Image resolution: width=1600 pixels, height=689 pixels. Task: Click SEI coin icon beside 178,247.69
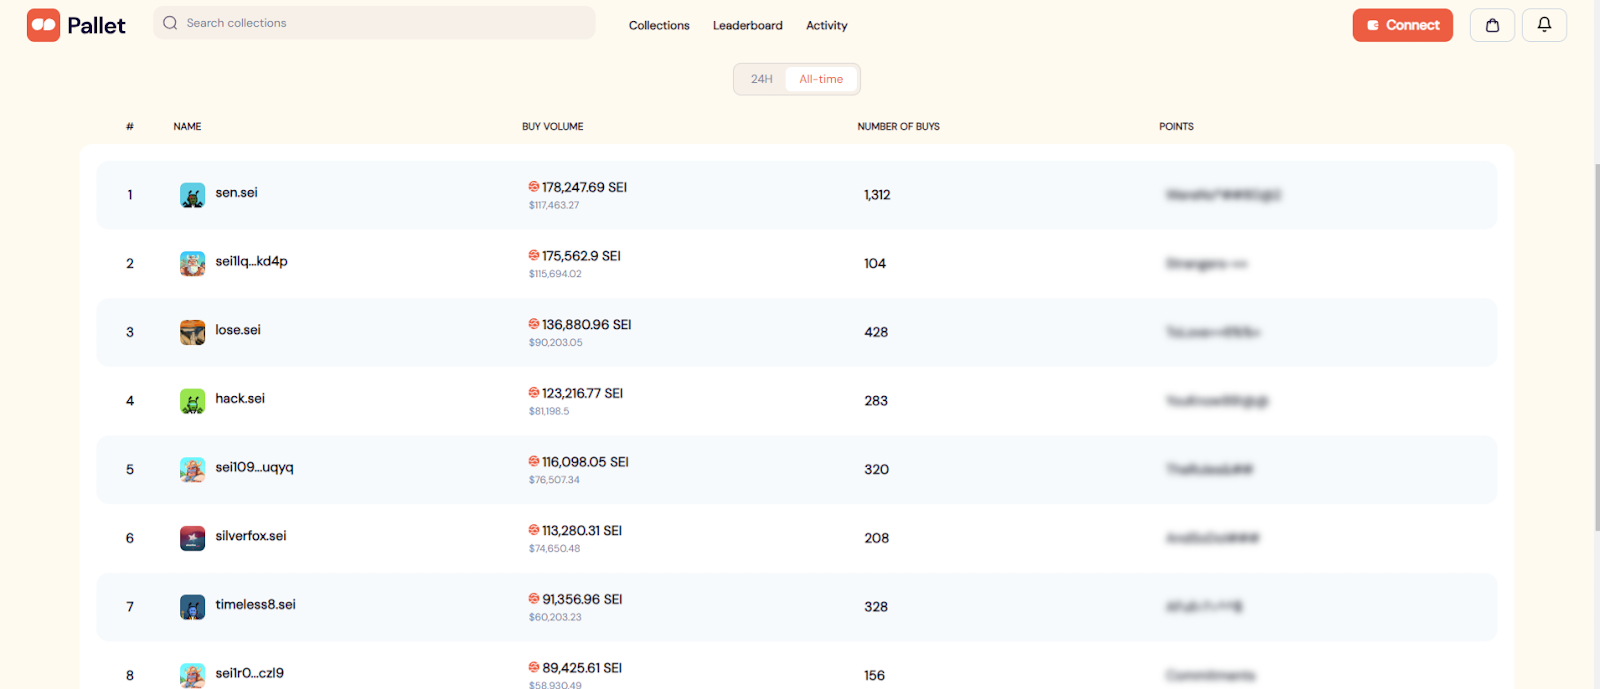tap(534, 187)
